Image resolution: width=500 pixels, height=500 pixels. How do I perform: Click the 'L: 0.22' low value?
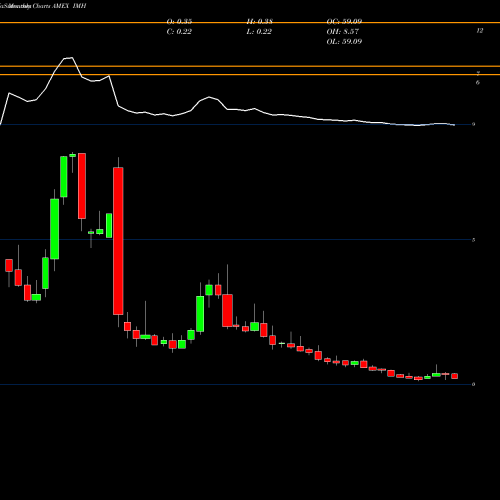point(259,32)
